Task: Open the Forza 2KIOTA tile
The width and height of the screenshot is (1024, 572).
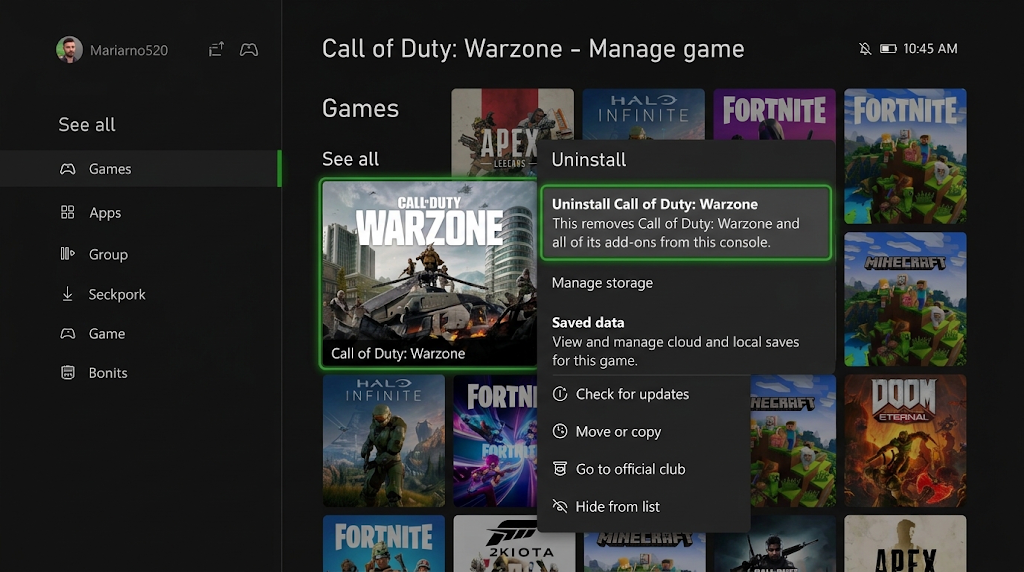Action: (x=513, y=543)
